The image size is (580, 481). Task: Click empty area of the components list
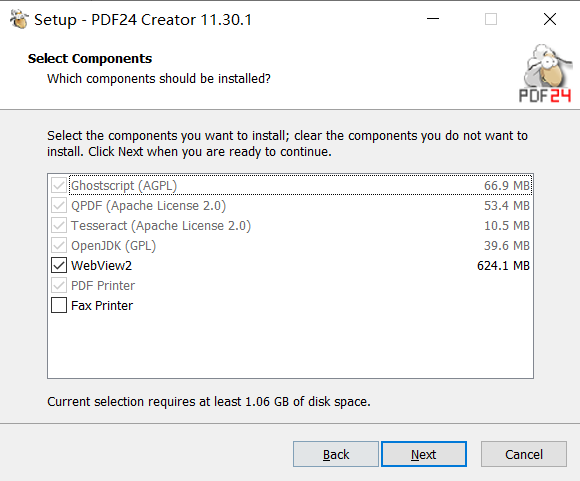click(290, 346)
